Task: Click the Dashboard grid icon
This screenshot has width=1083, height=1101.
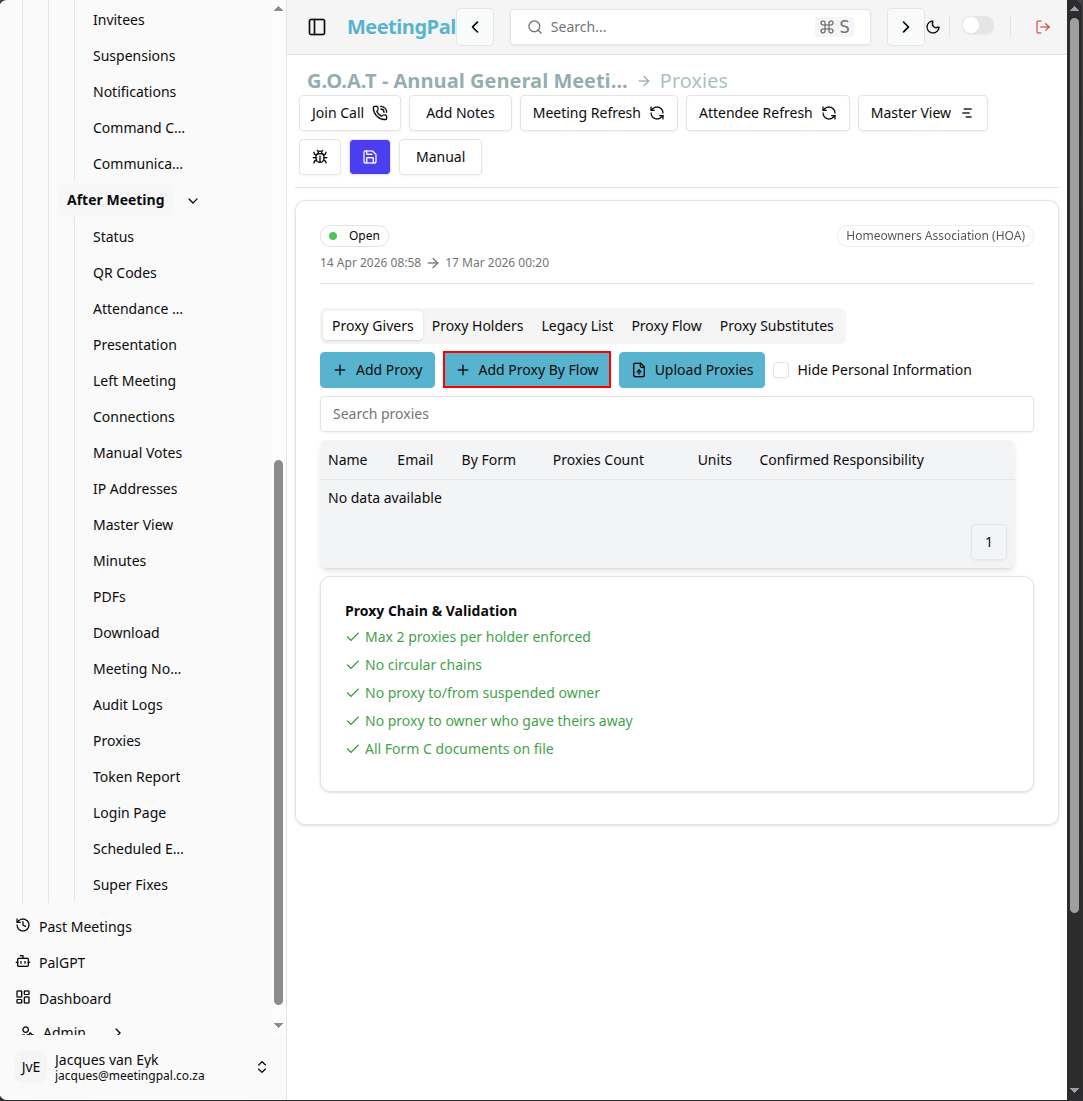Action: (x=23, y=997)
